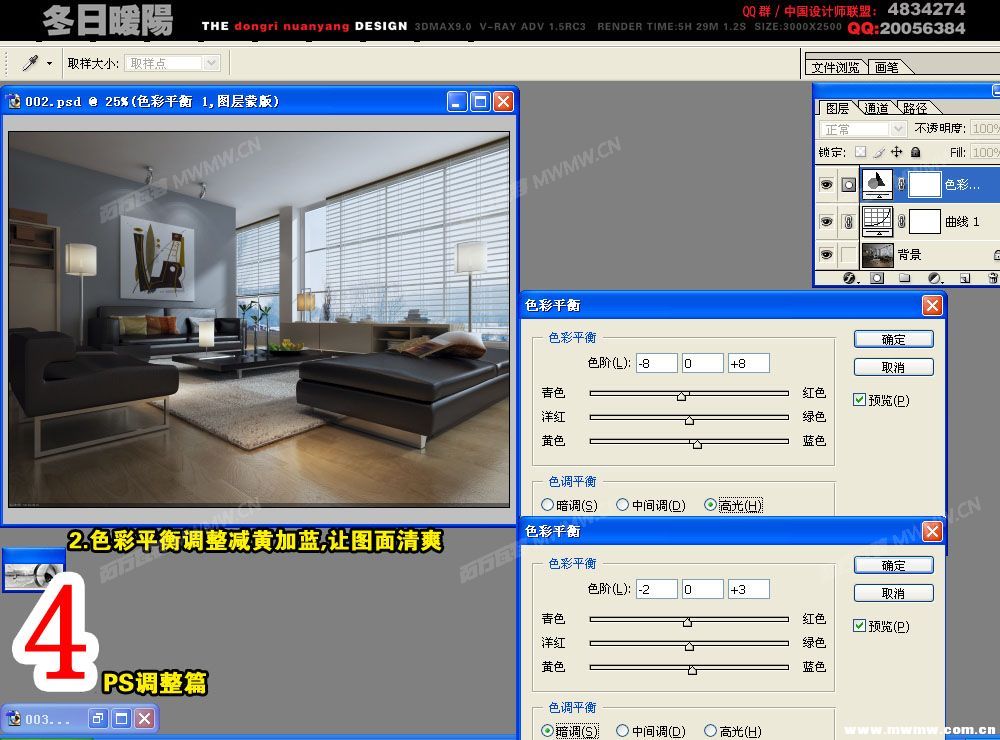Select the 图层 panel tab
Screen dimensions: 1000x740
[837, 108]
